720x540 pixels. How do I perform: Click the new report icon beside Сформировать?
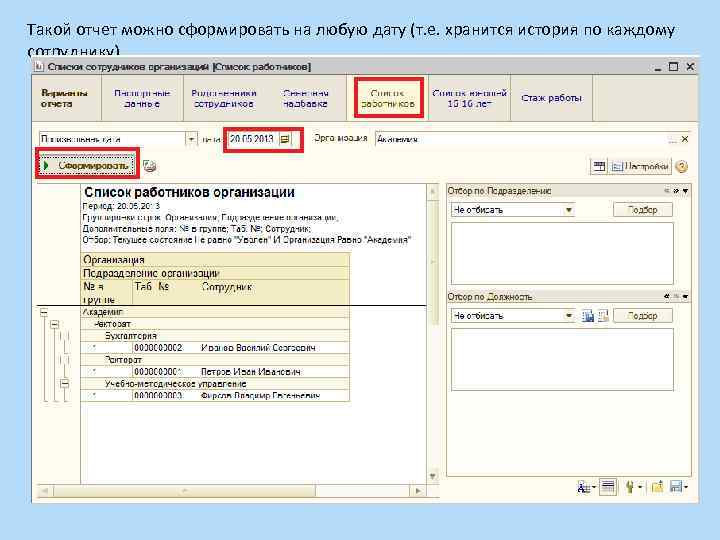pos(150,166)
